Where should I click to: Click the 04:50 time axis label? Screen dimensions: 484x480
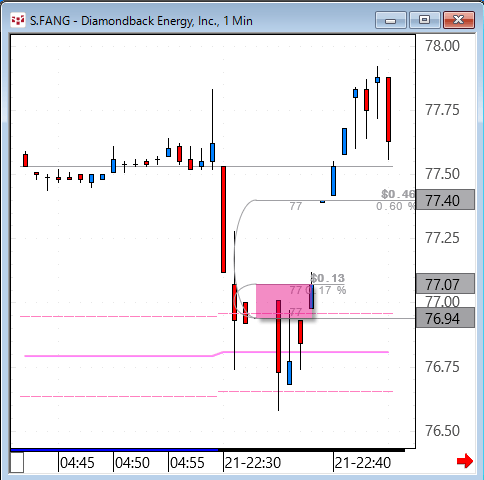(x=132, y=463)
